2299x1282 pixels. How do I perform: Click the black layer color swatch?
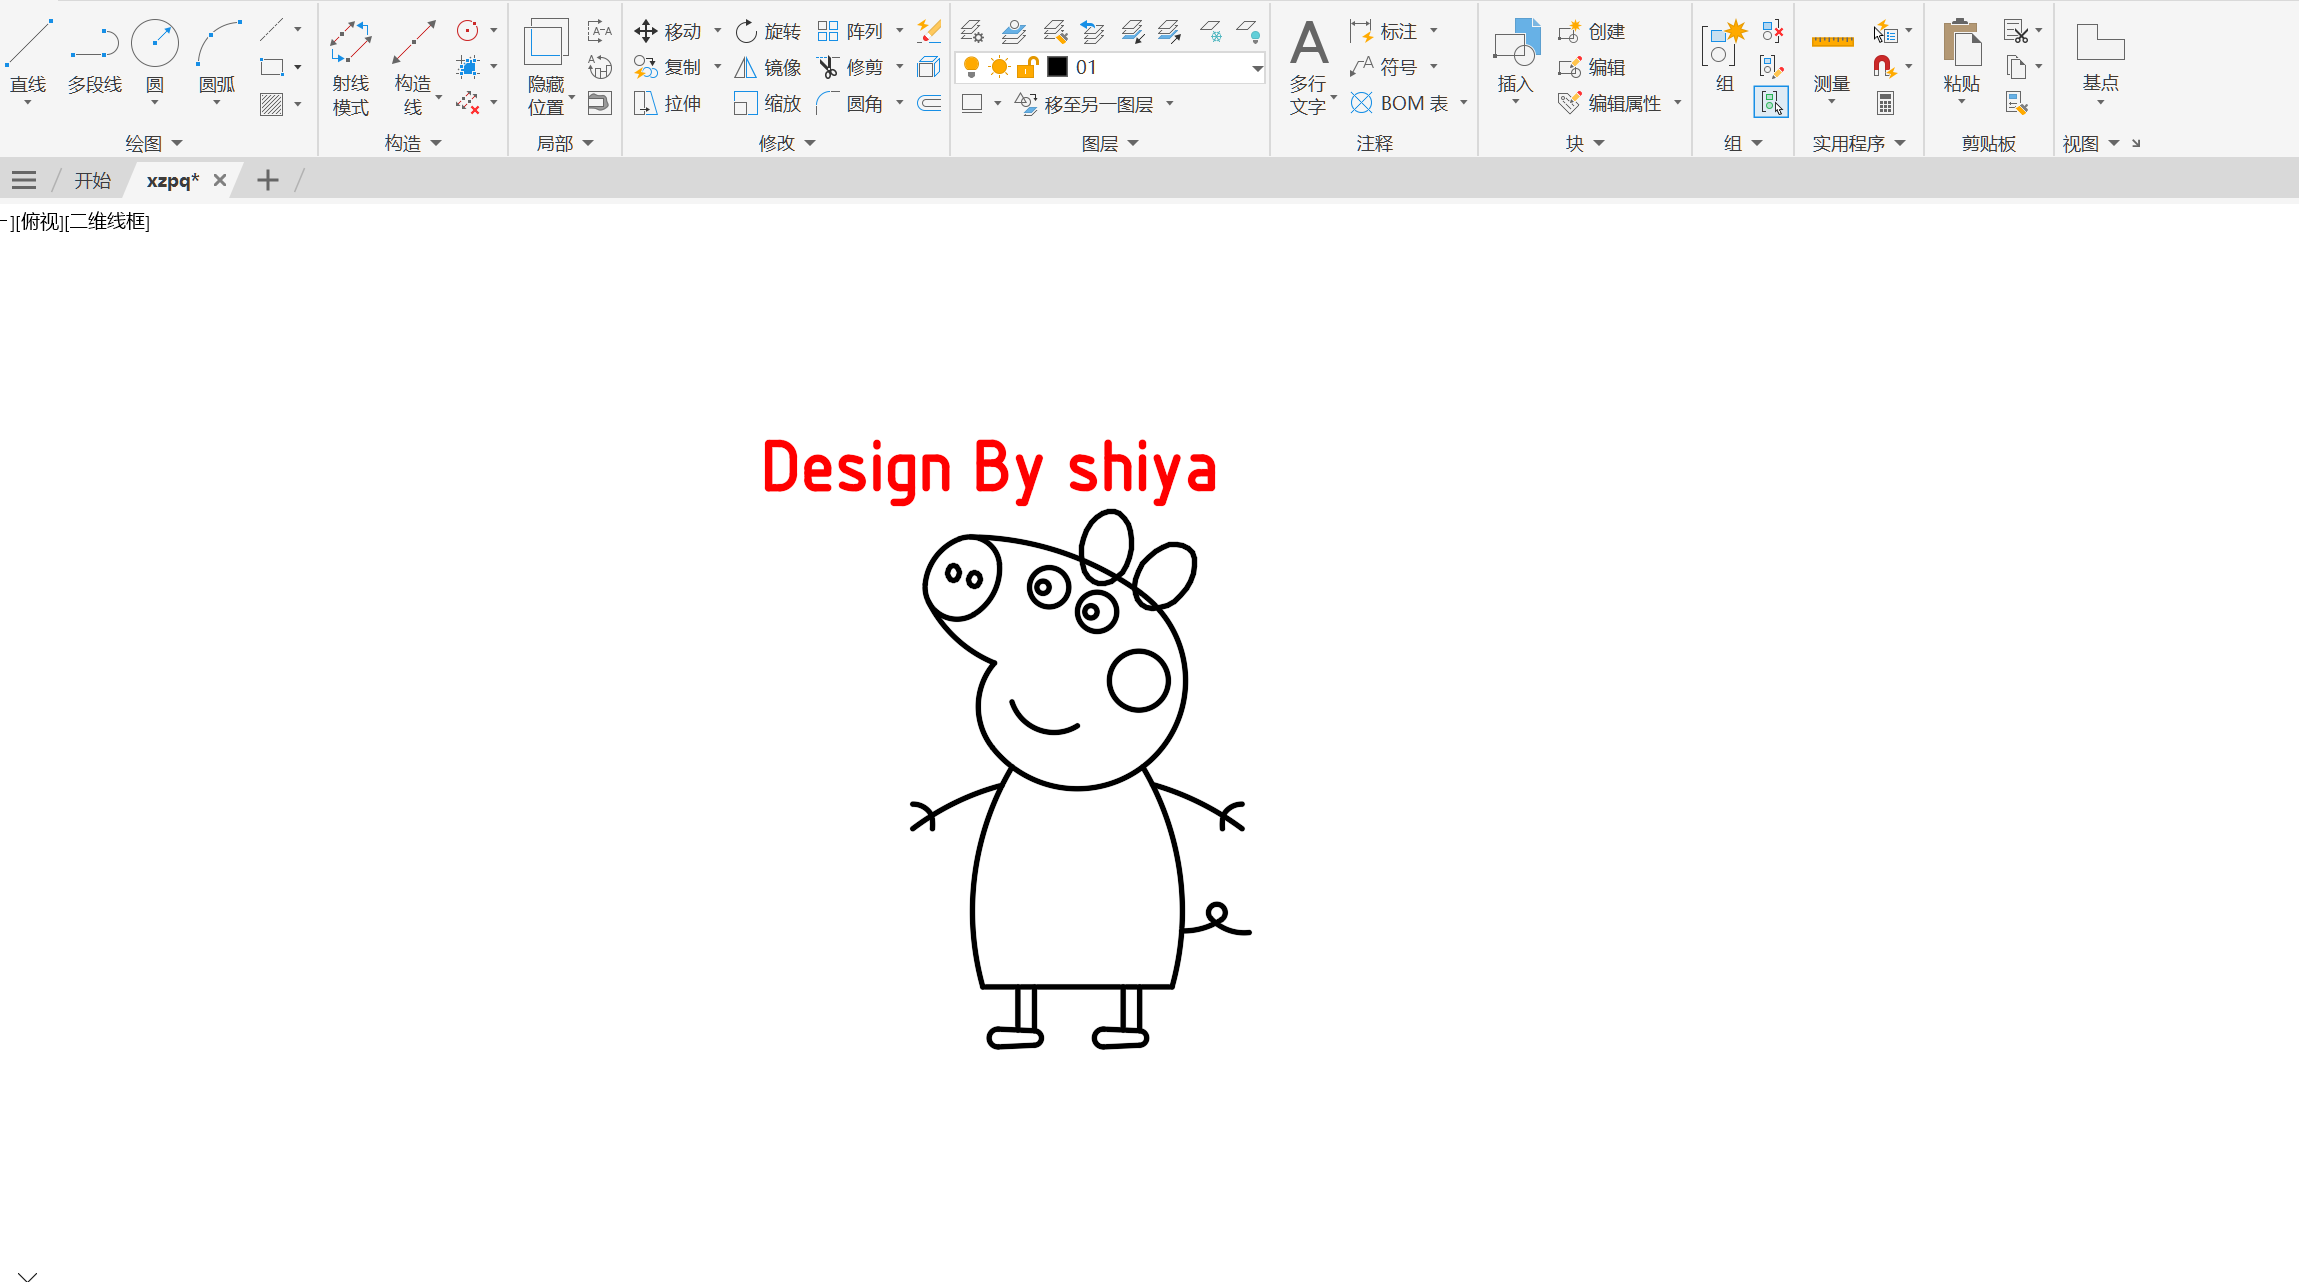tap(1057, 68)
